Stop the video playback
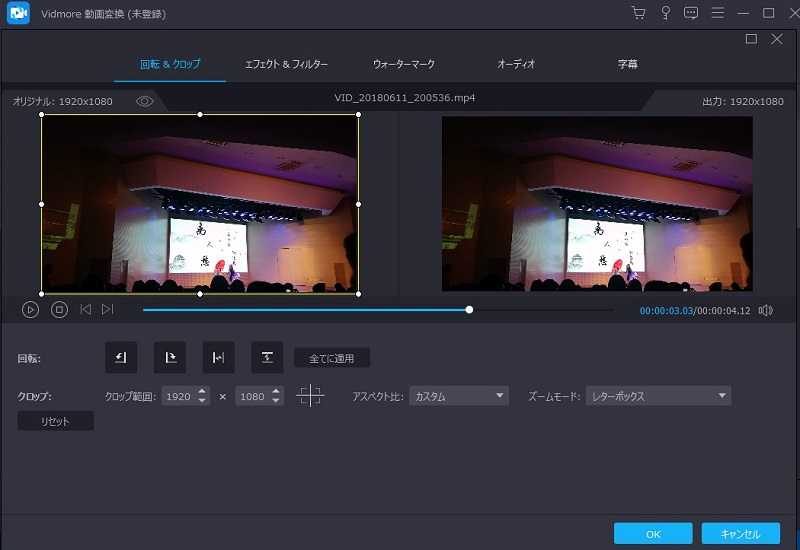 pyautogui.click(x=59, y=310)
